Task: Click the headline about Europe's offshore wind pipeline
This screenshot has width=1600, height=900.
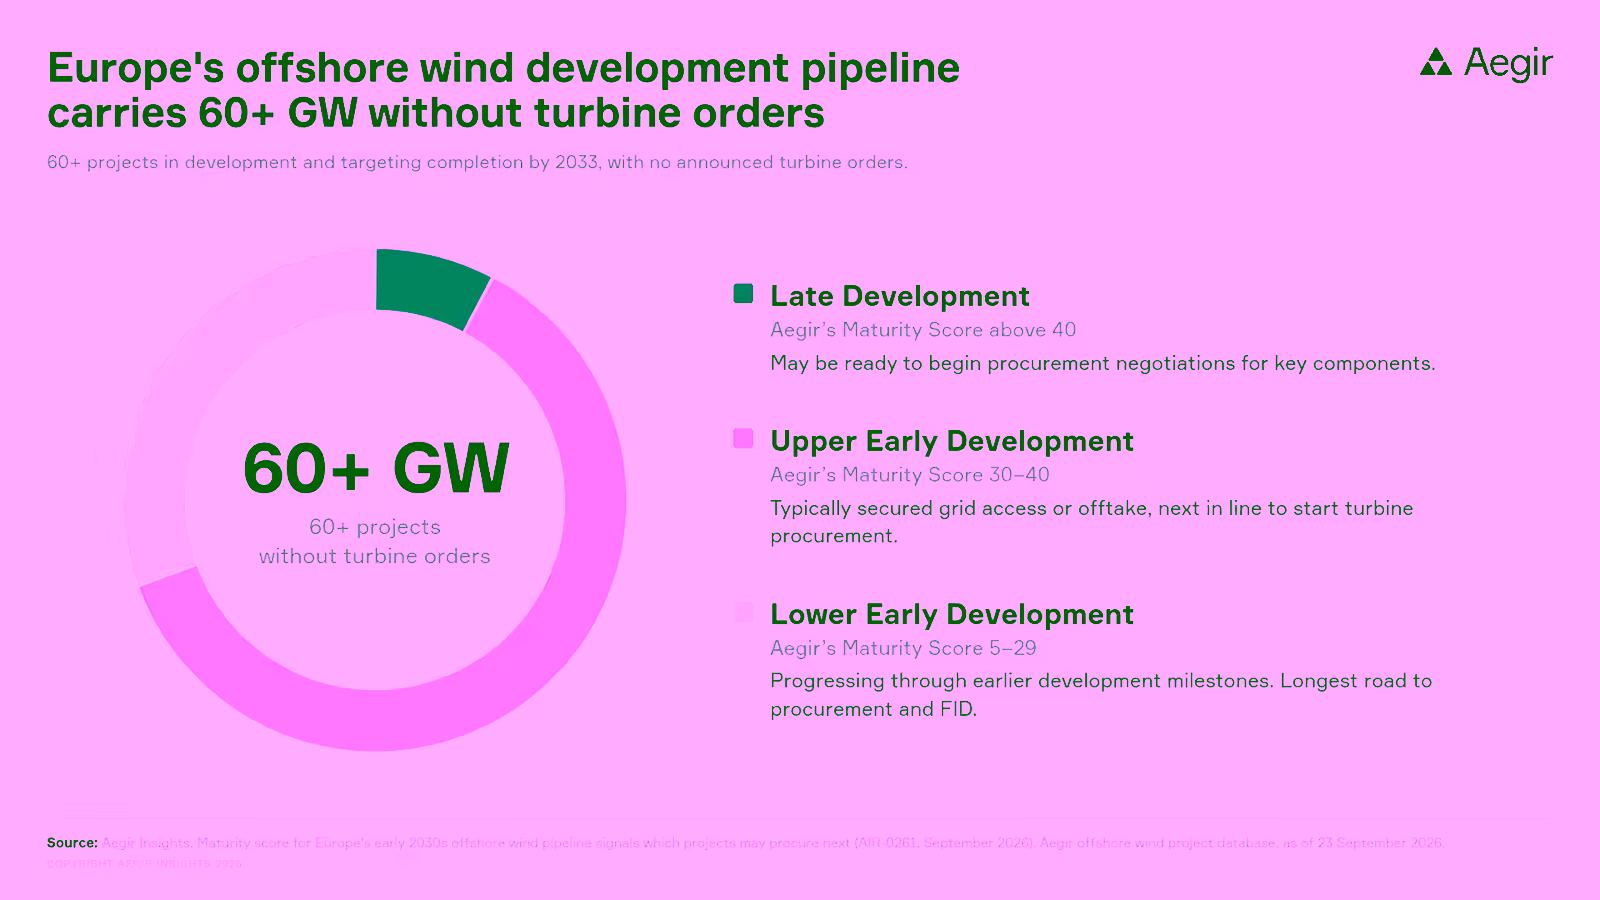Action: (x=504, y=90)
